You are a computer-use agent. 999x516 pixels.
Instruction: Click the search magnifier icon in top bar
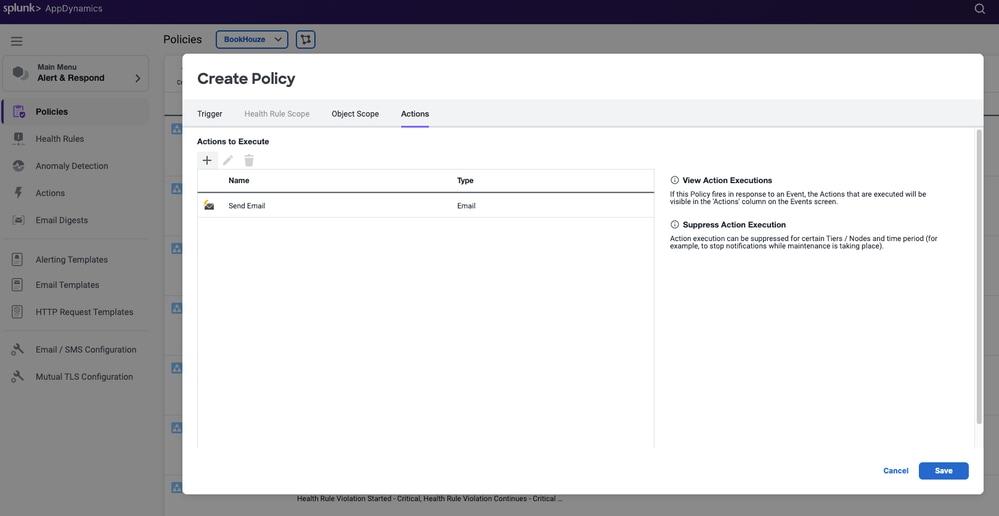pos(980,9)
